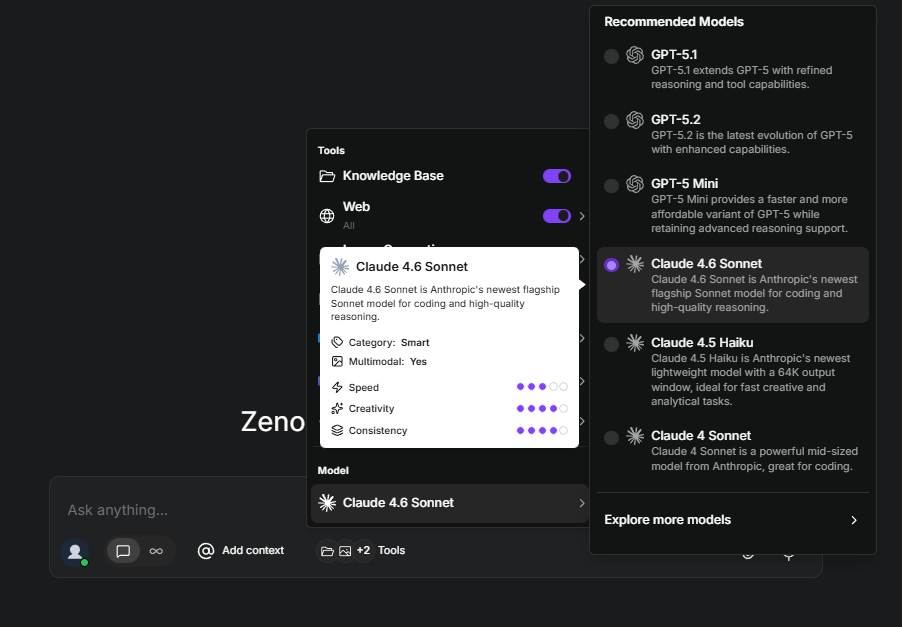Click the 'Category: Smart' text in info card

[x=389, y=343]
